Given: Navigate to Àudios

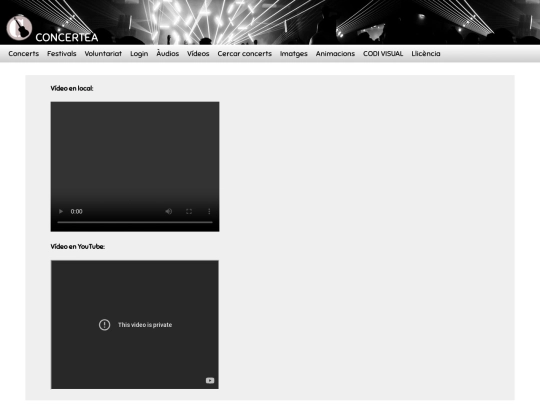Looking at the screenshot, I should (168, 53).
